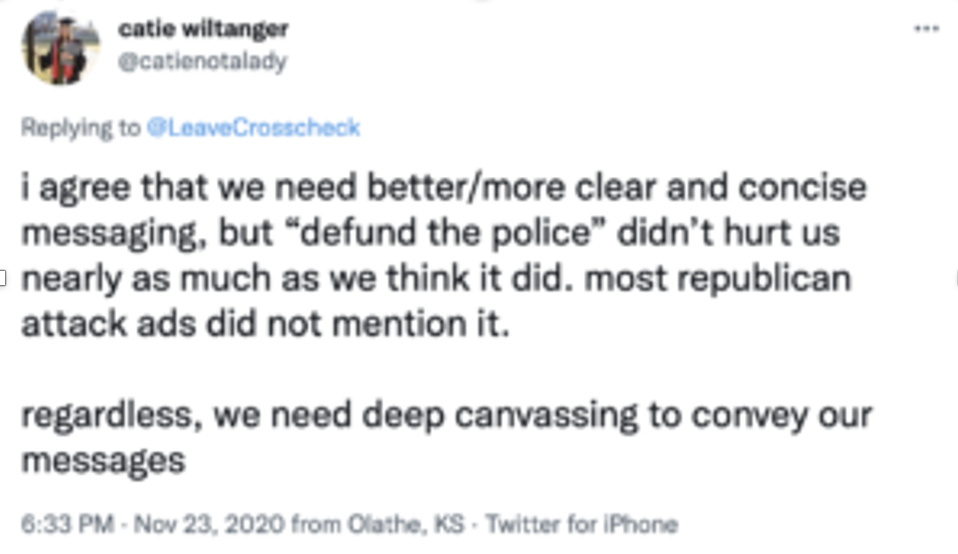Click the Twitter for iPhone source label
This screenshot has height=554, width=958.
point(581,524)
